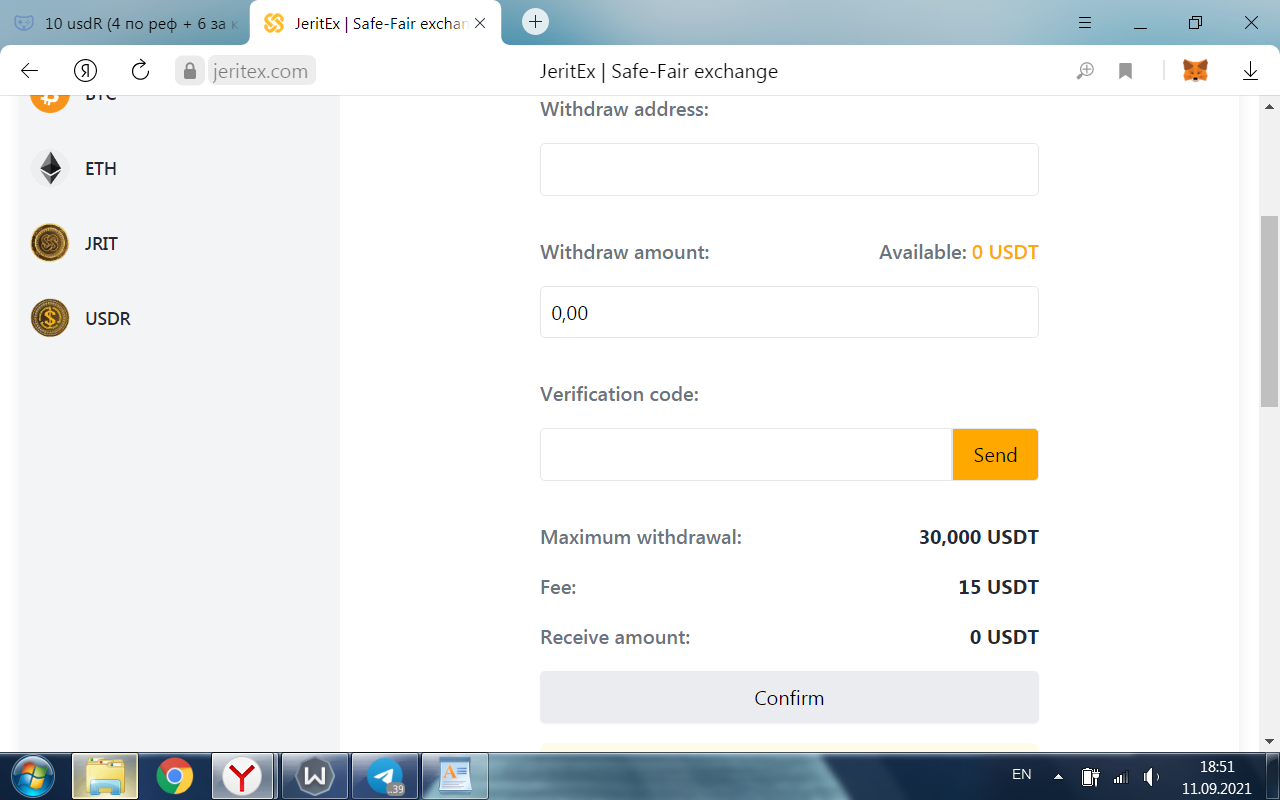Click the scrollbar up arrow
The image size is (1280, 800).
coord(1269,105)
